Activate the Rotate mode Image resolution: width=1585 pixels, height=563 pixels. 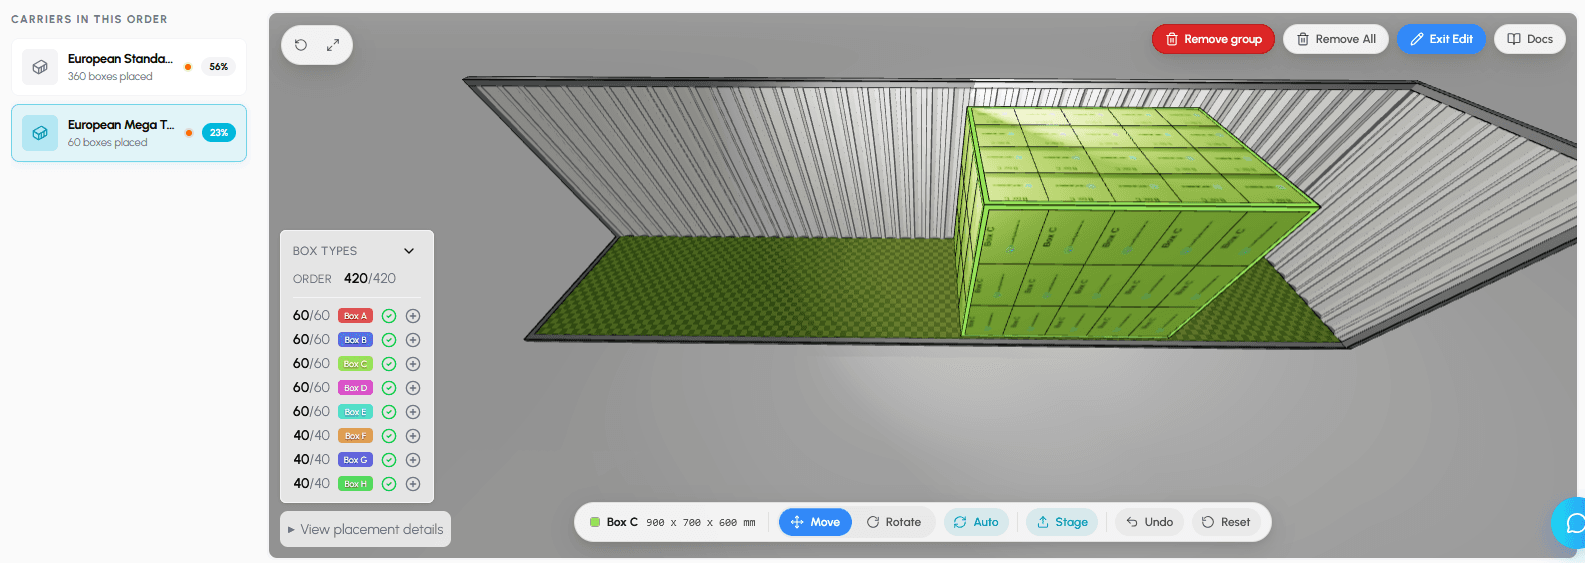pyautogui.click(x=894, y=522)
